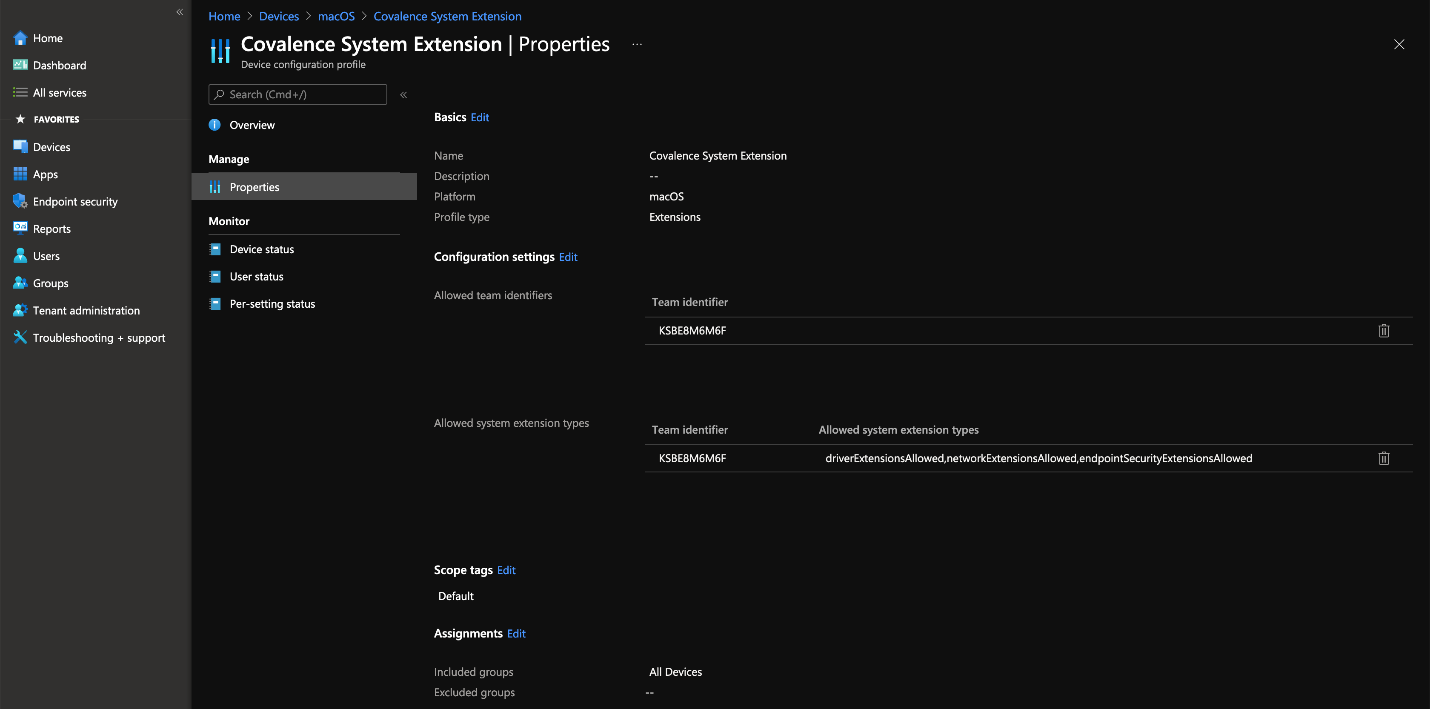Click the Devices icon in favorites
The height and width of the screenshot is (709, 1430).
20,147
